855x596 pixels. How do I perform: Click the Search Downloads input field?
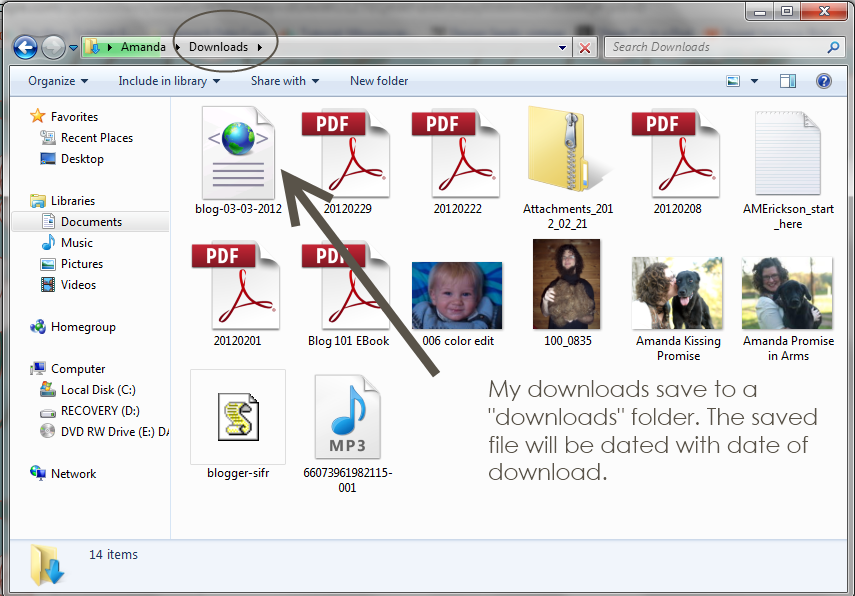pyautogui.click(x=715, y=47)
